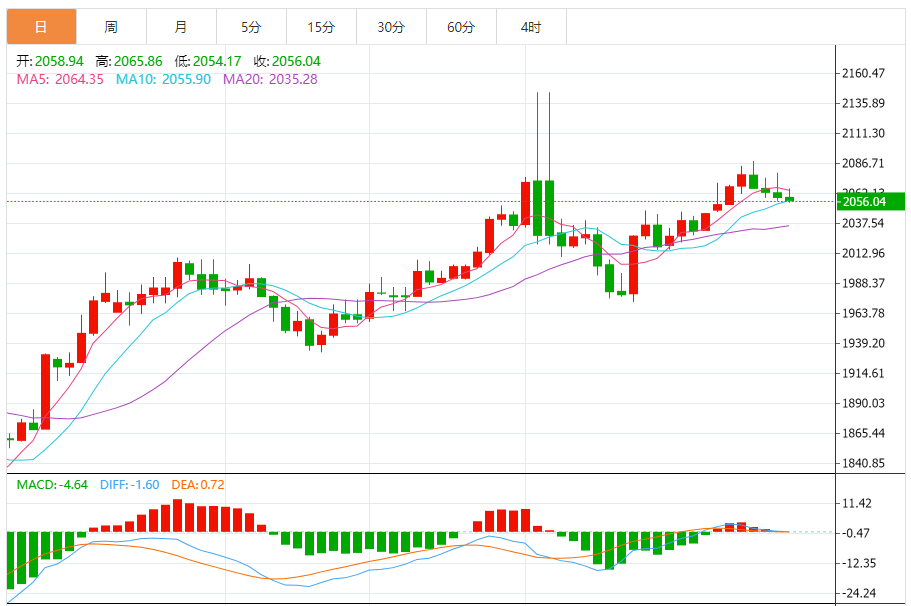This screenshot has height=606, width=911.
Task: Click the latest green candlestick on the chart
Action: [x=789, y=199]
